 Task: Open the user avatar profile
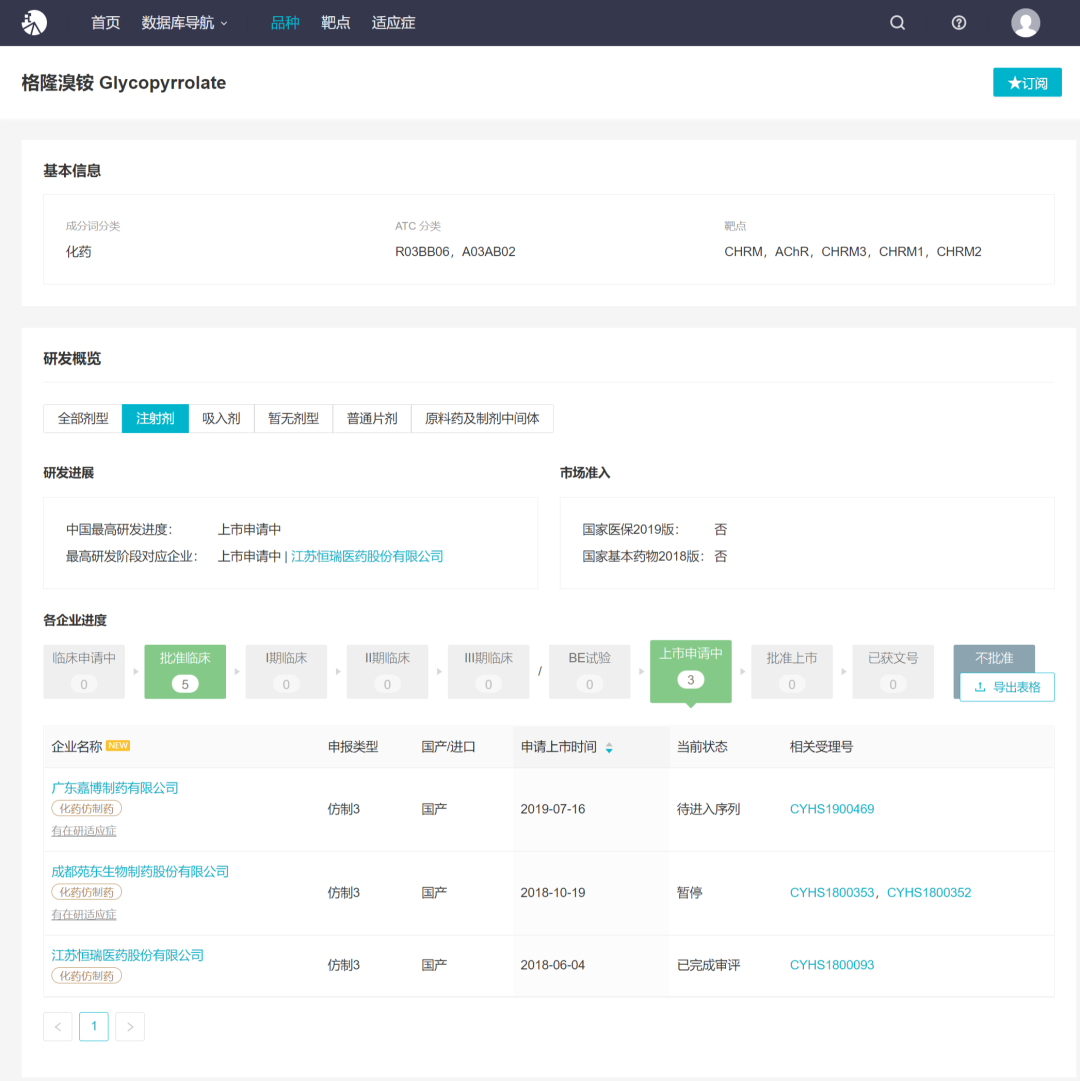pos(1025,23)
